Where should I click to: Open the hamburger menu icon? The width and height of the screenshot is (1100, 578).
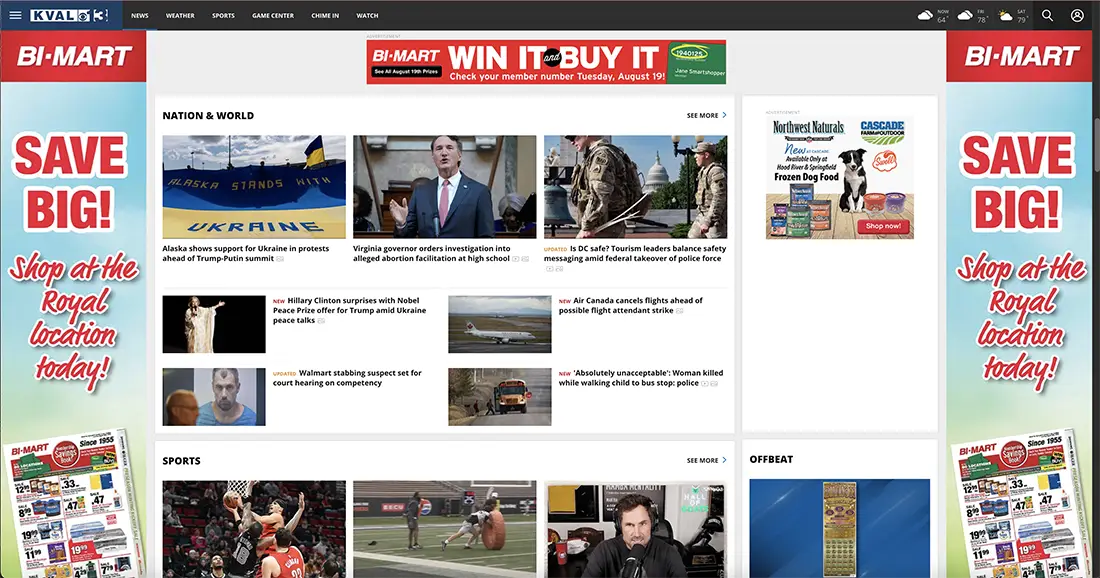15,15
